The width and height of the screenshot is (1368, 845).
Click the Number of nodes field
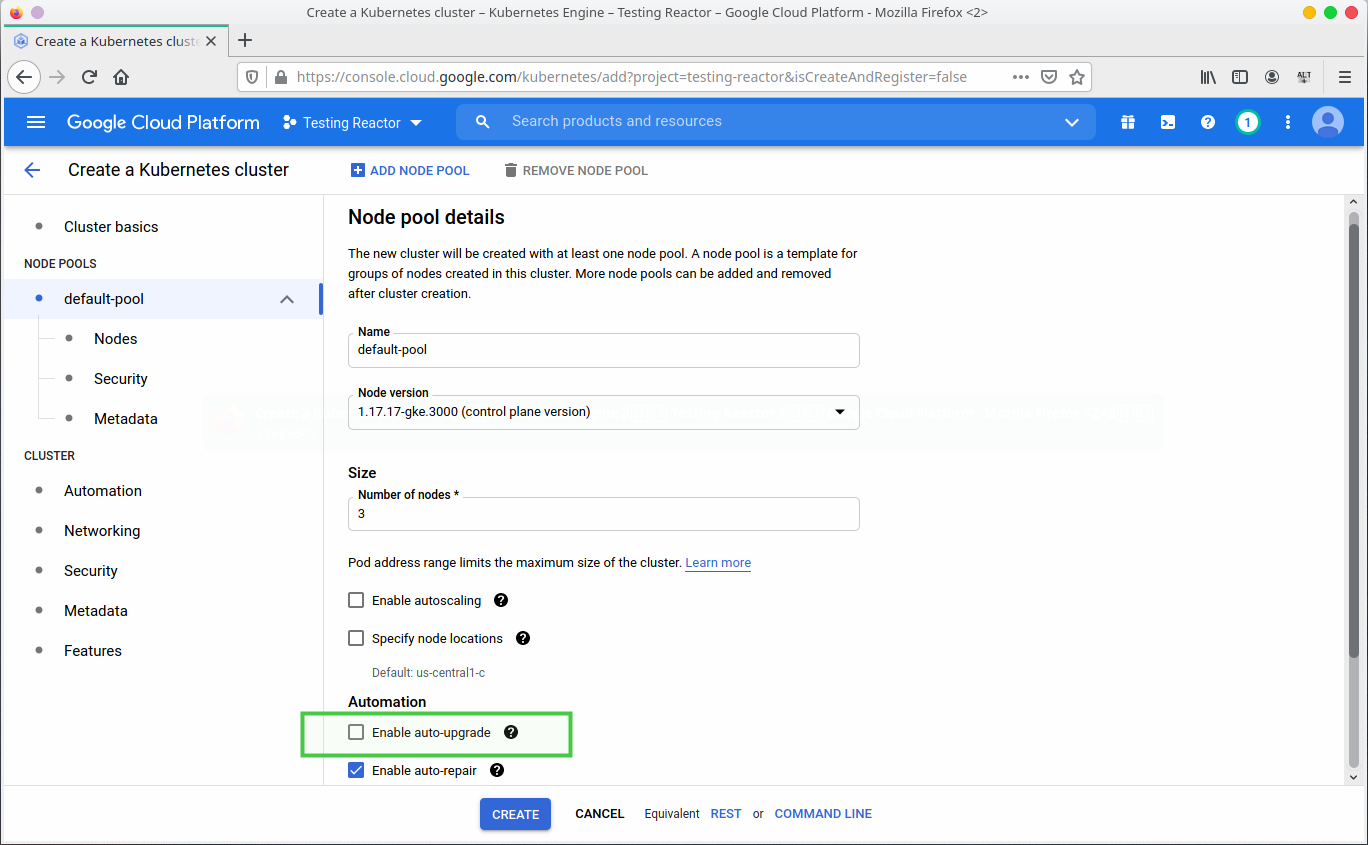(x=603, y=513)
